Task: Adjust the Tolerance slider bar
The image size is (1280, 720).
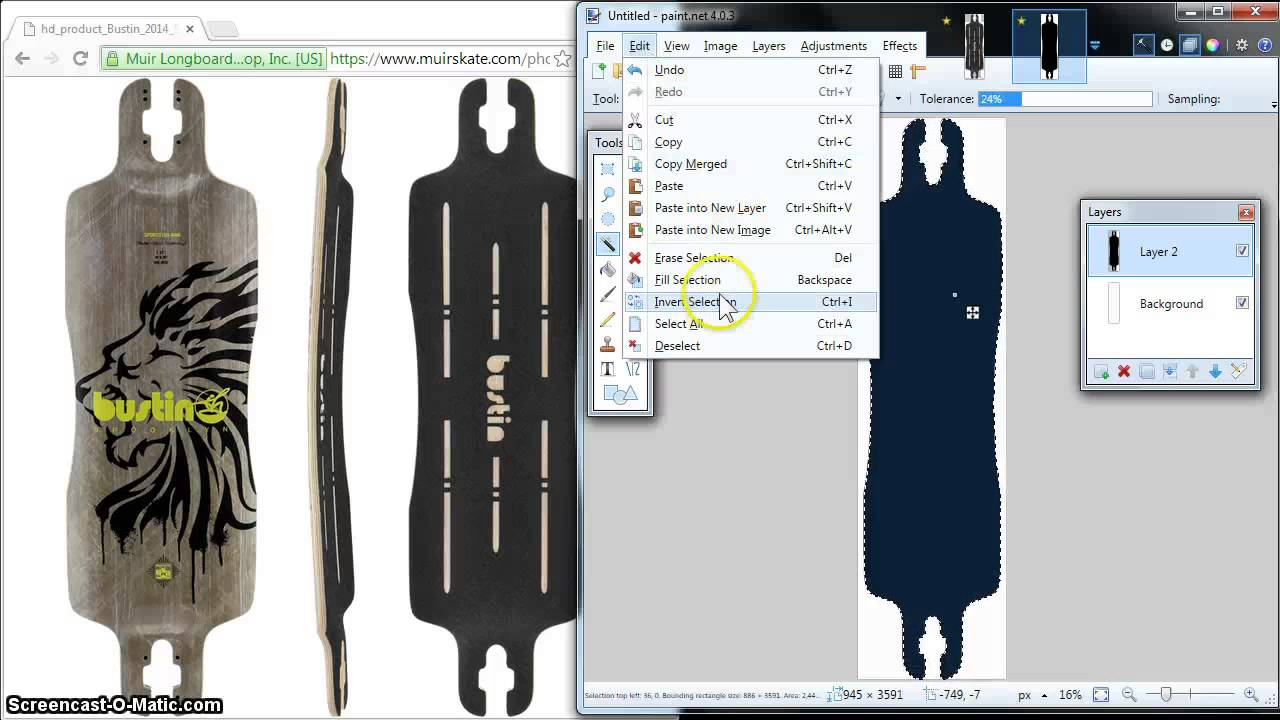Action: pyautogui.click(x=1066, y=99)
